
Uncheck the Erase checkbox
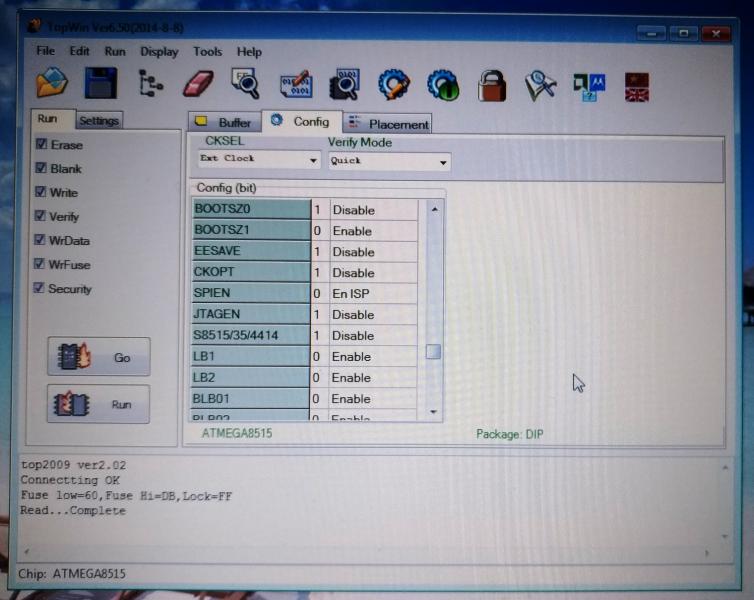[x=41, y=144]
